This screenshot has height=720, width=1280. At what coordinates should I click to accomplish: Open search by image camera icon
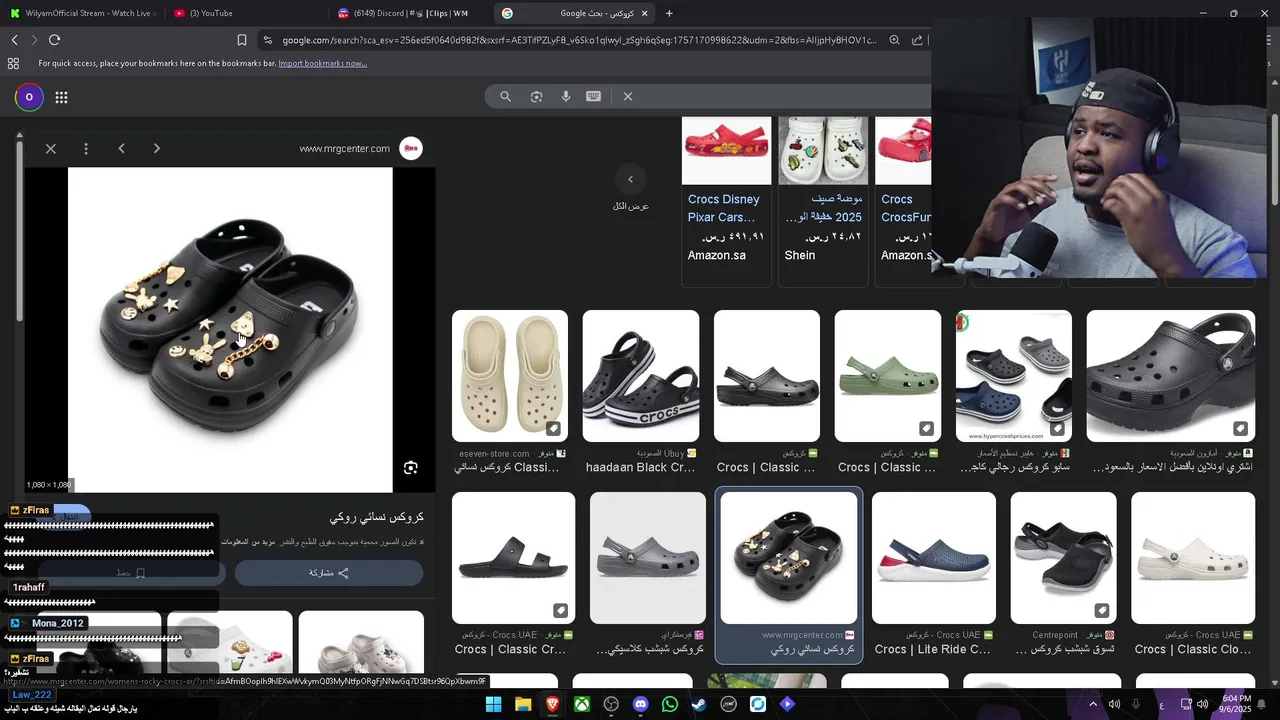pos(537,97)
